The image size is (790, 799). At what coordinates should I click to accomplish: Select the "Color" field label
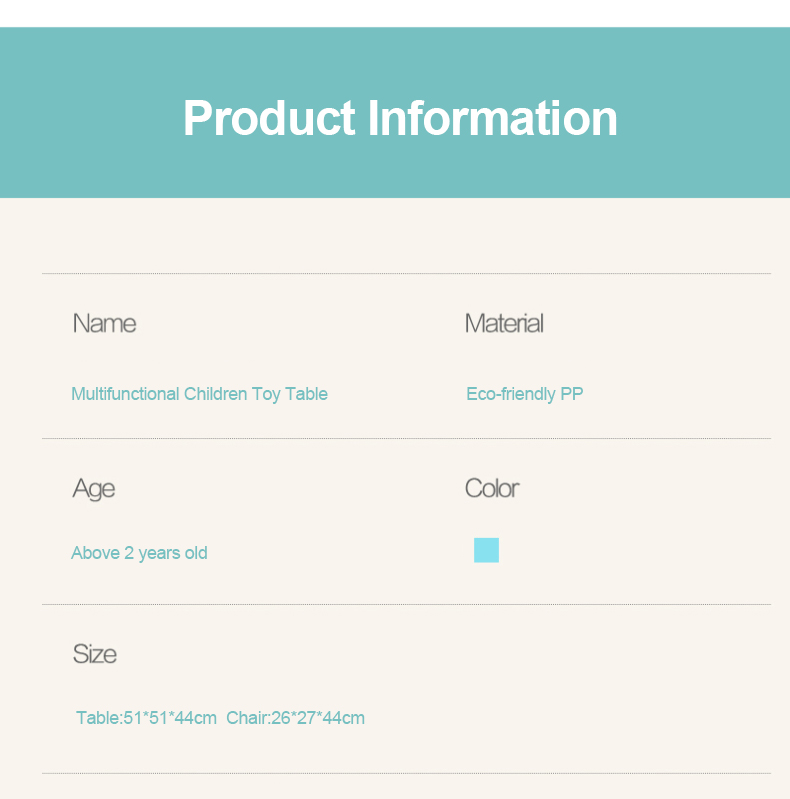[492, 488]
